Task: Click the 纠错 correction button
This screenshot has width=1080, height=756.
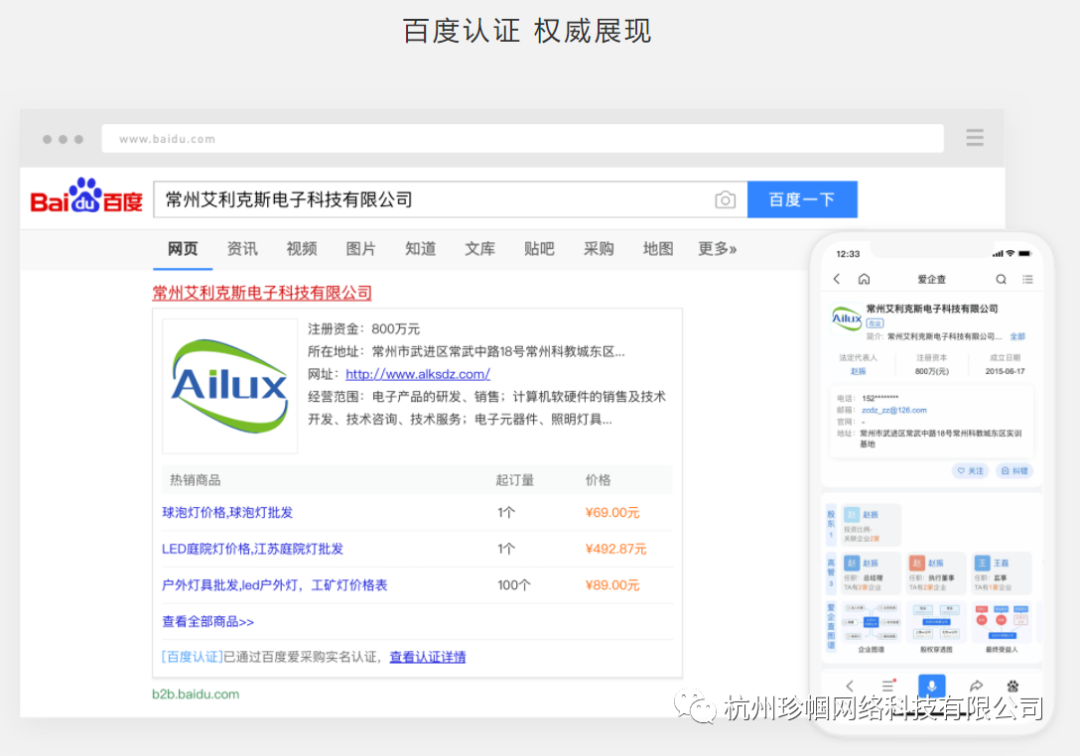Action: pos(1016,470)
